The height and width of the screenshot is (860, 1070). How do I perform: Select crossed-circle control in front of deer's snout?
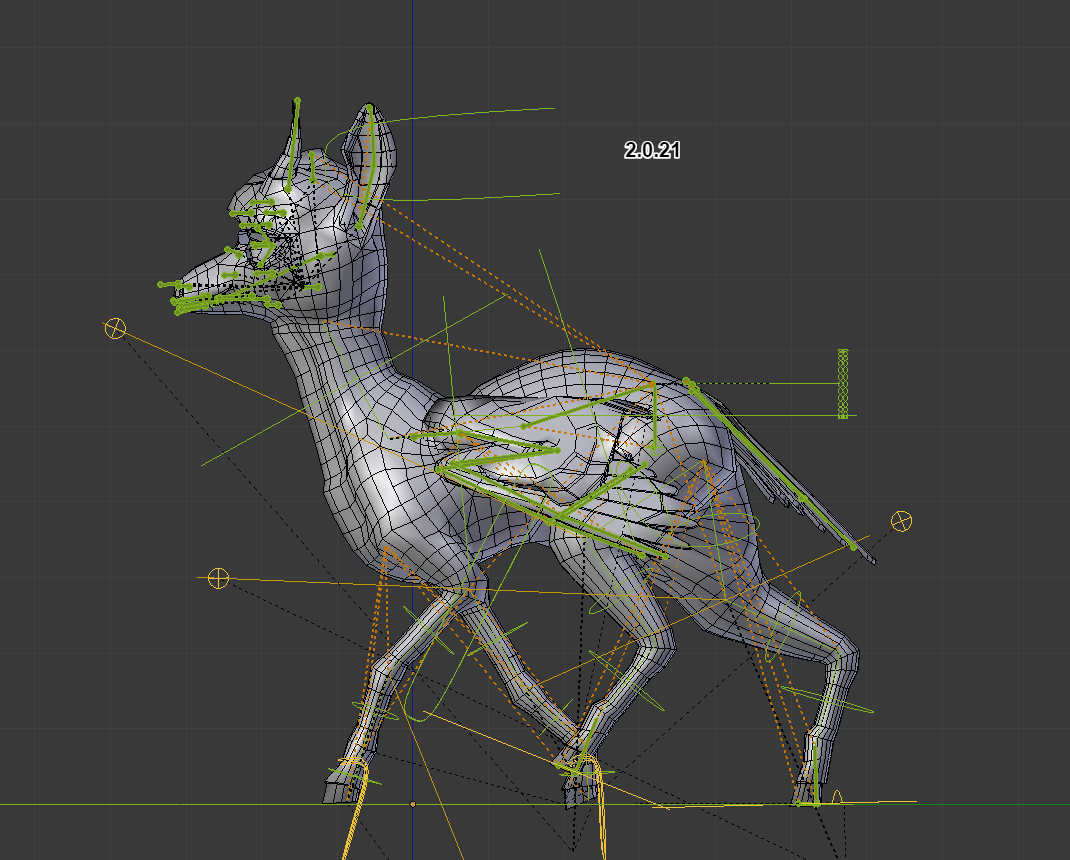115,328
